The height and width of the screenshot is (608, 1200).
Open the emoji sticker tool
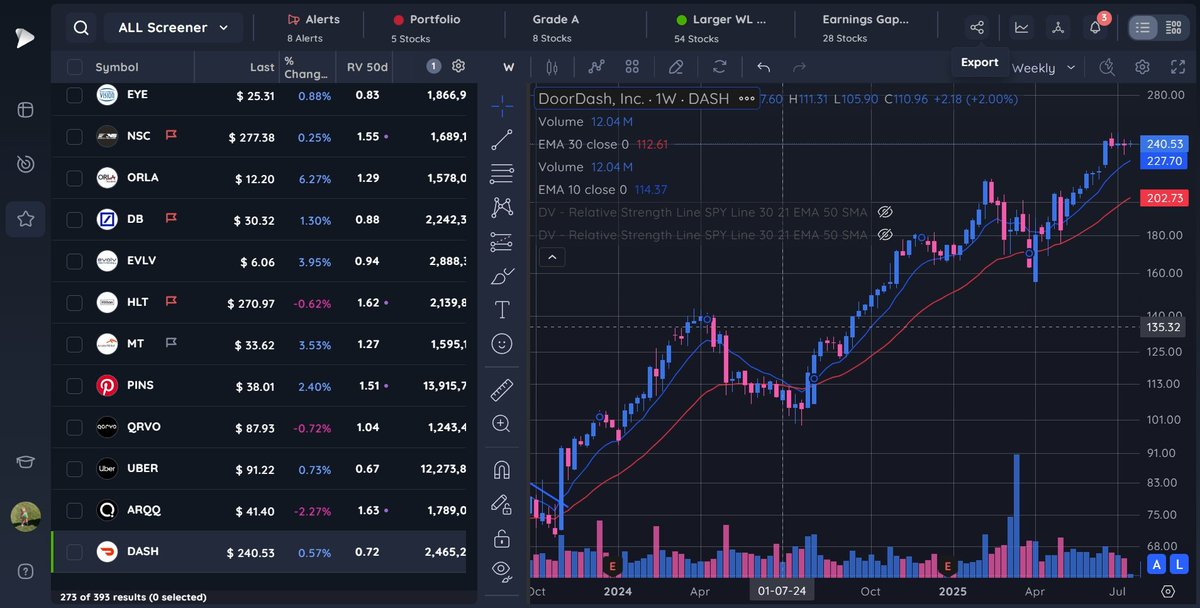point(502,343)
